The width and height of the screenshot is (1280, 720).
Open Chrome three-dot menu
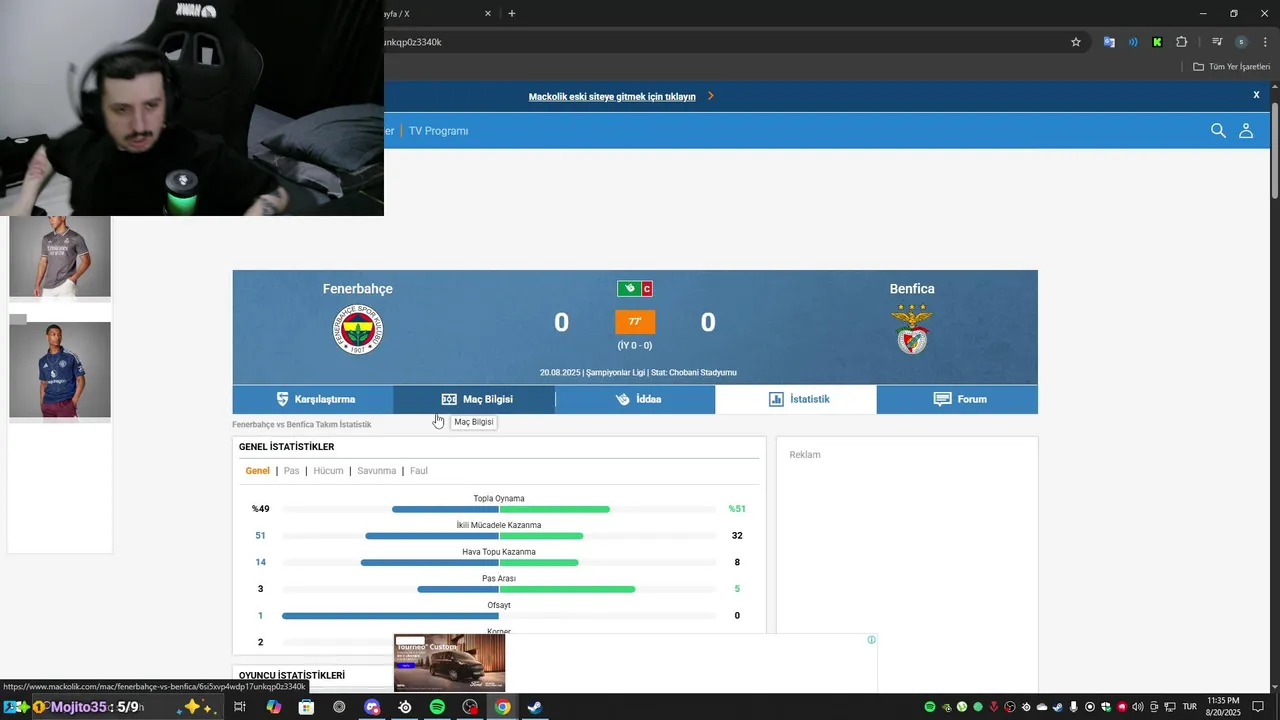(x=1265, y=42)
